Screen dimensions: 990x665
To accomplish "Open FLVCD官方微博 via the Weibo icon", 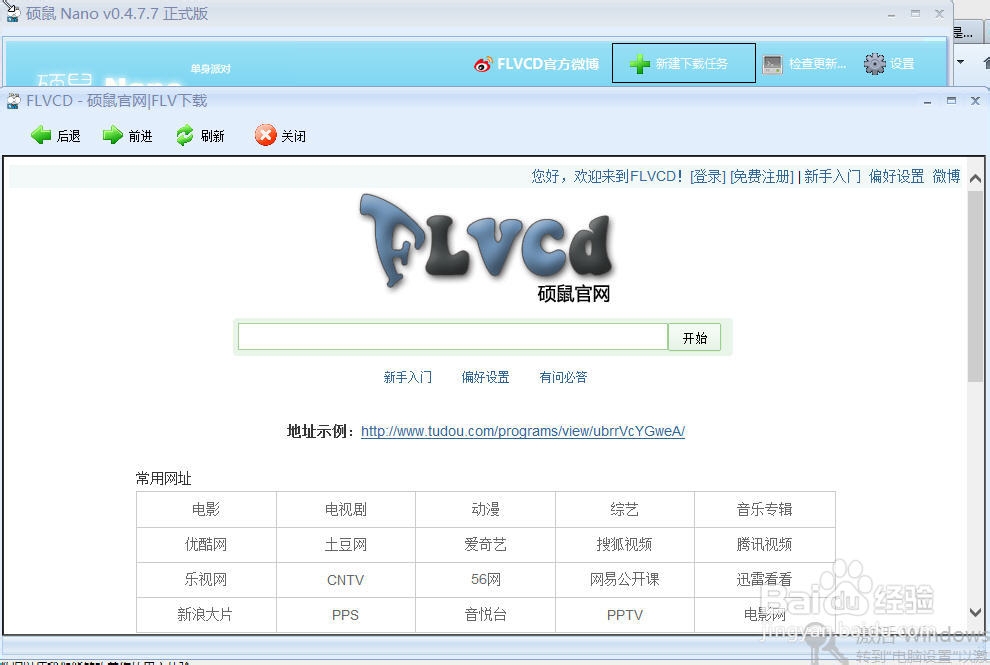I will [x=481, y=62].
